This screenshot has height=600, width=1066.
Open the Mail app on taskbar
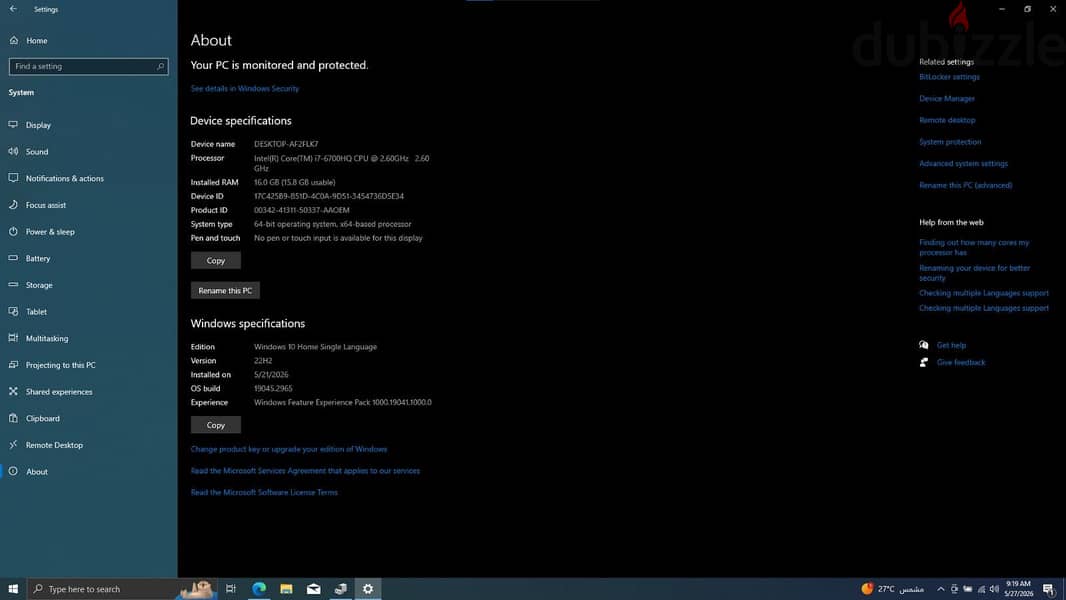point(313,588)
